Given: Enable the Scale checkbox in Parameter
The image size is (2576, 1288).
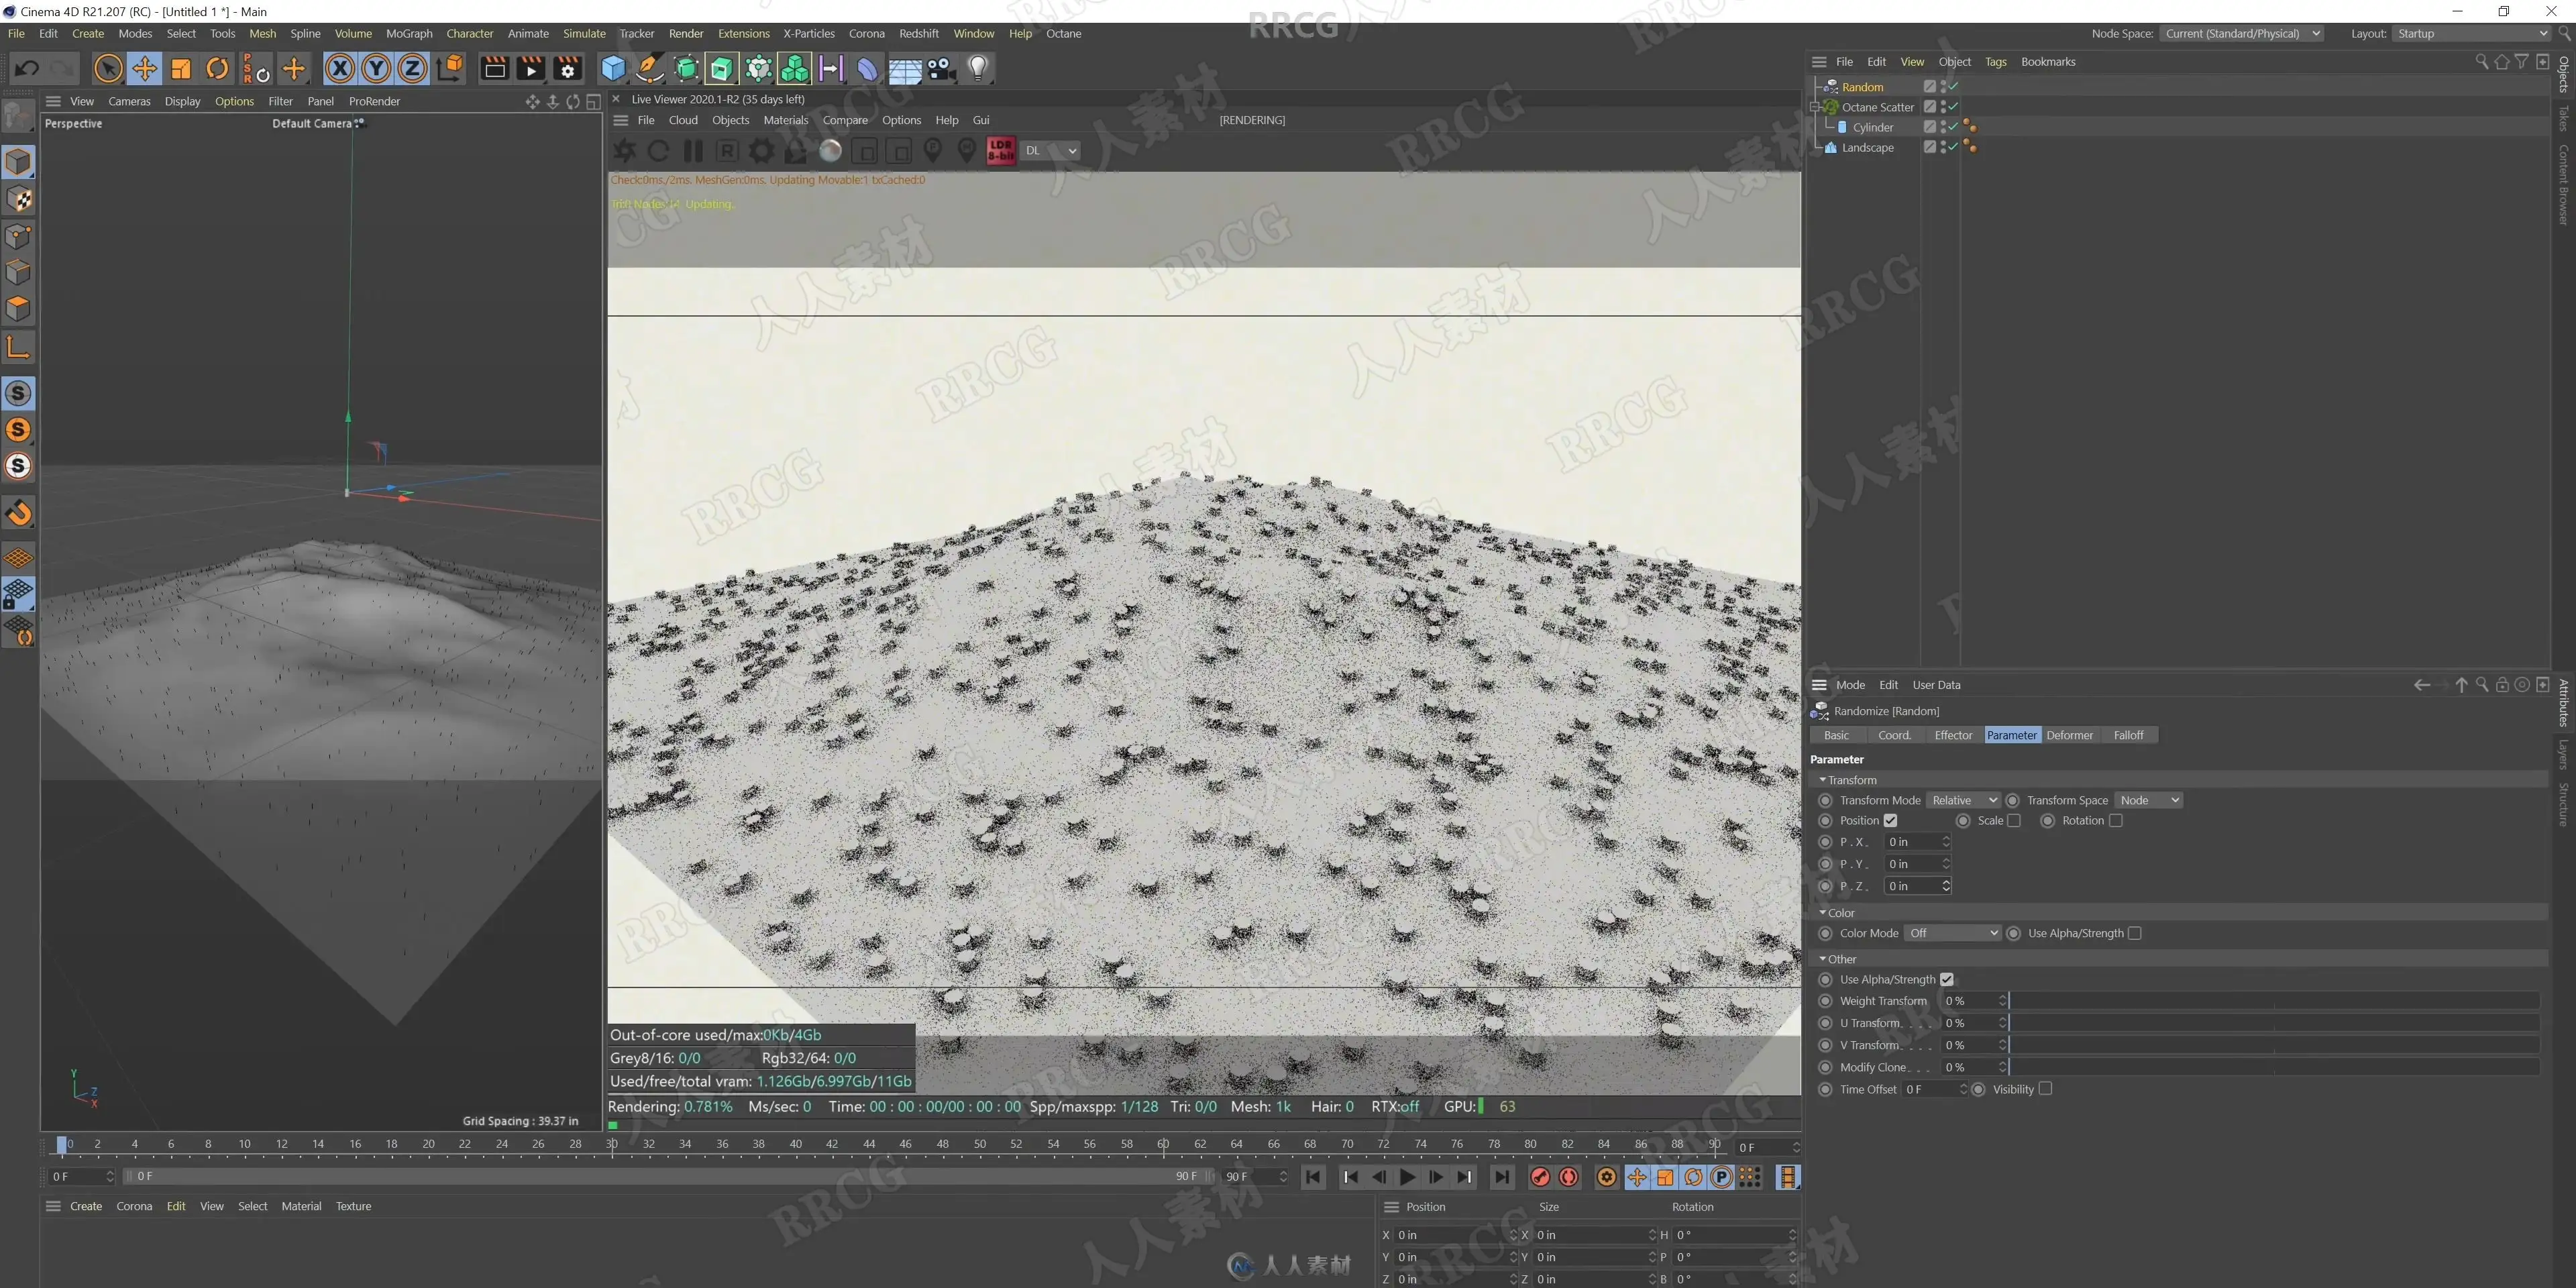Looking at the screenshot, I should pyautogui.click(x=2014, y=821).
